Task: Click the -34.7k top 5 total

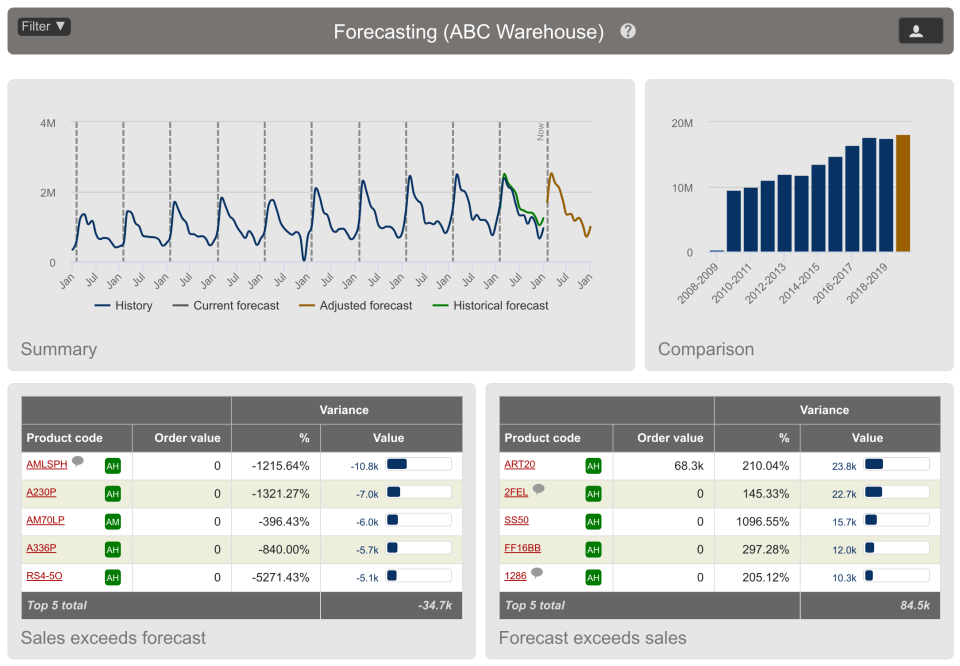Action: tap(435, 605)
